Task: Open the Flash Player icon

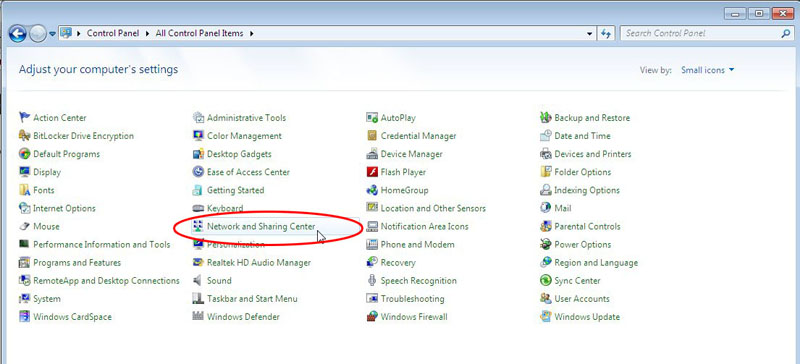Action: point(372,172)
